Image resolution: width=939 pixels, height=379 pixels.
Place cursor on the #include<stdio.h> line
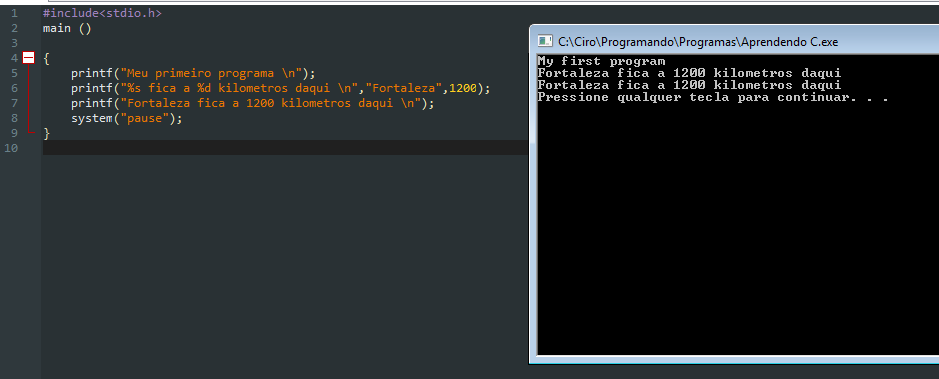click(x=102, y=13)
